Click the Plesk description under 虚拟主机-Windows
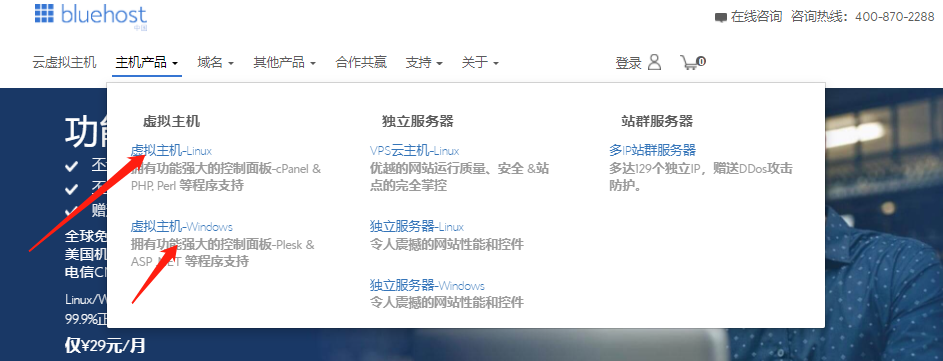 (x=223, y=253)
